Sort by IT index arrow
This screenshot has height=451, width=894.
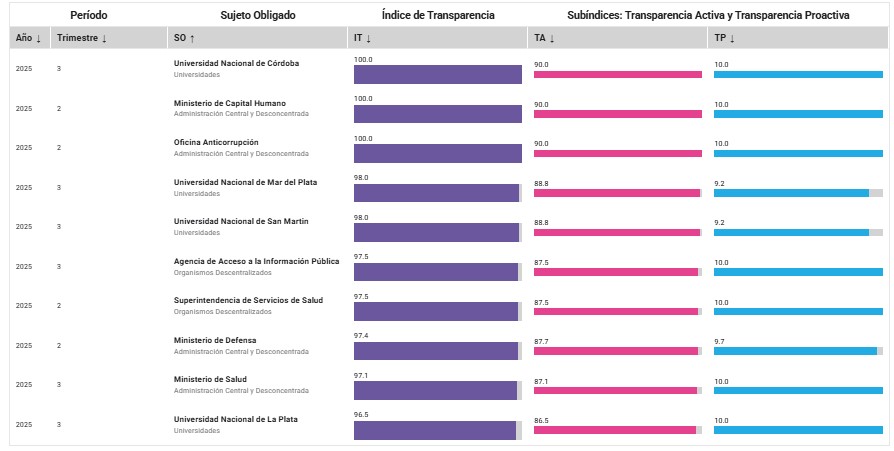[x=369, y=38]
